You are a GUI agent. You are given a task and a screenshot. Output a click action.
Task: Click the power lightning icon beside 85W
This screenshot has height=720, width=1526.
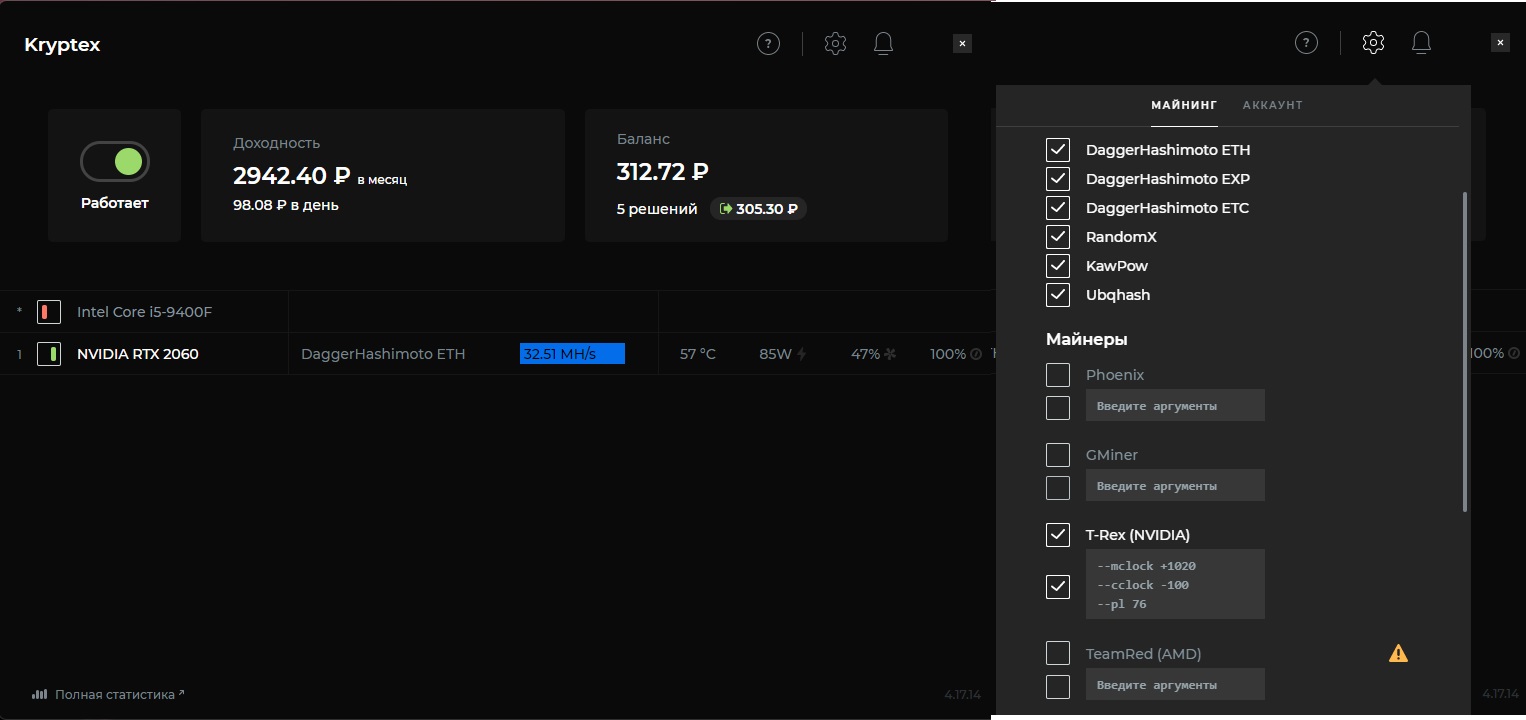pos(801,354)
